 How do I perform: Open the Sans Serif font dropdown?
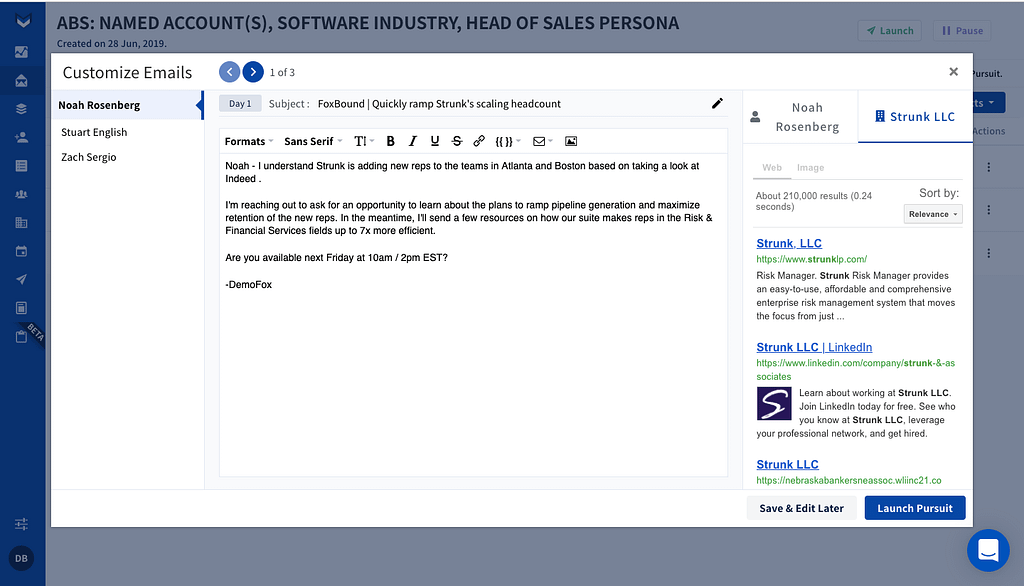[x=313, y=141]
